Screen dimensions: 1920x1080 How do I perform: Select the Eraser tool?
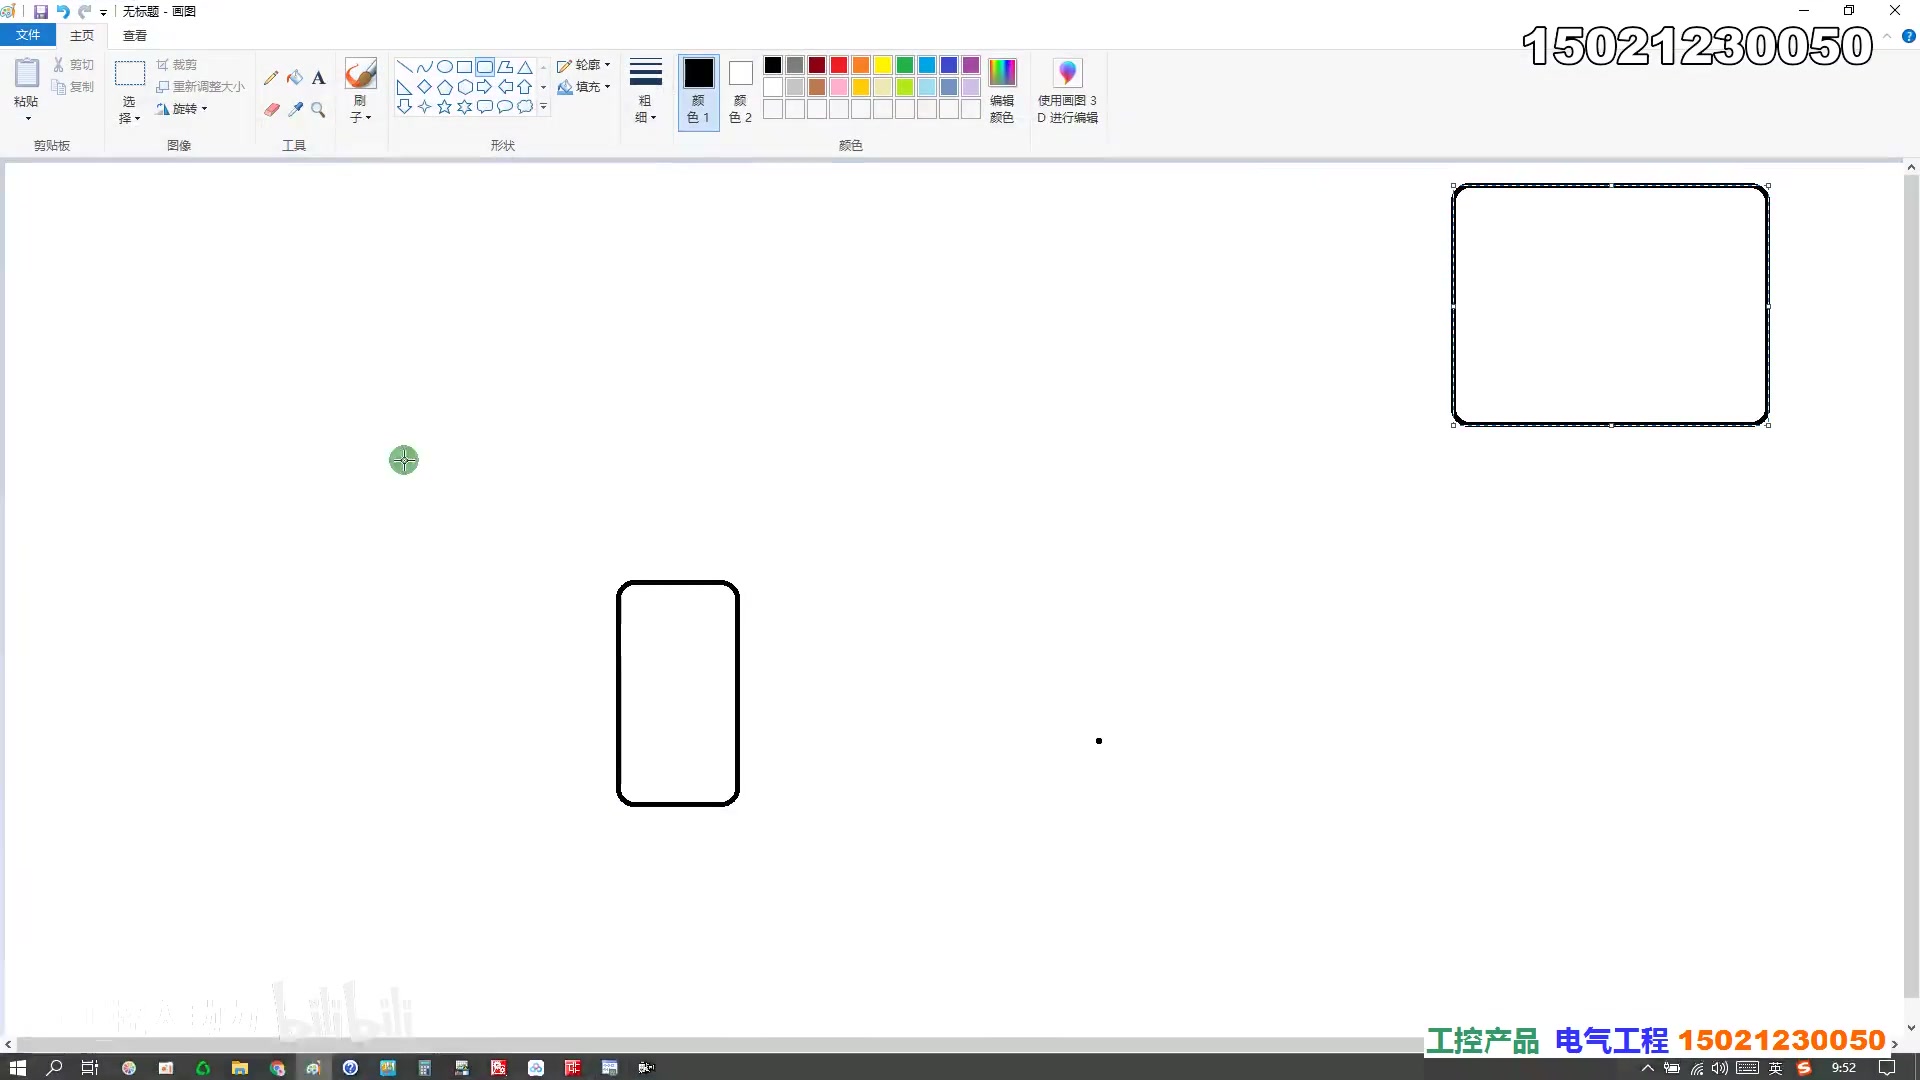(271, 109)
